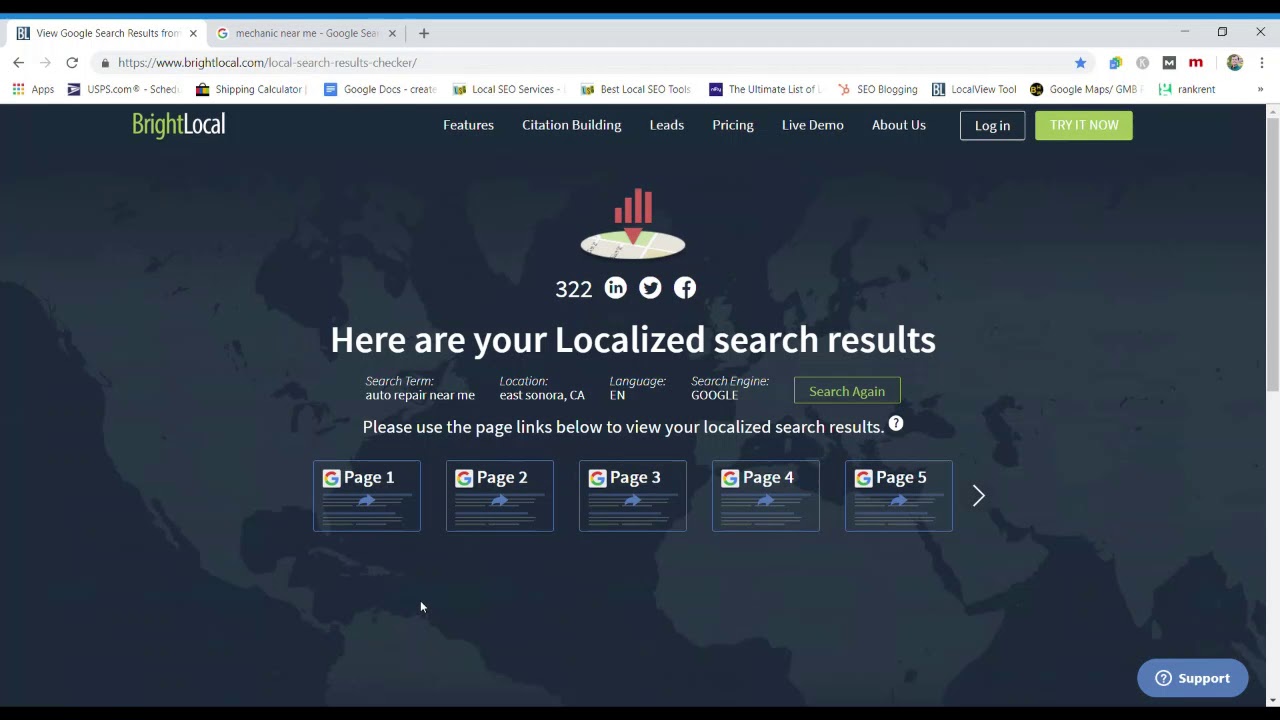Open the Chrome three-dot menu
Image resolution: width=1280 pixels, height=720 pixels.
[1262, 62]
